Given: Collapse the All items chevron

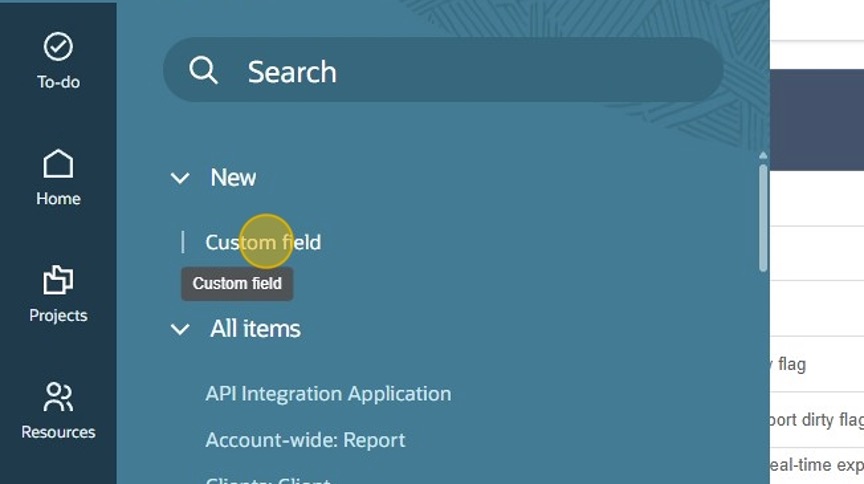Looking at the screenshot, I should pyautogui.click(x=180, y=329).
